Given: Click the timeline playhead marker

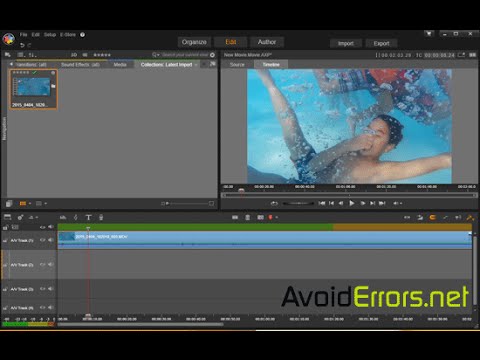Looking at the screenshot, I should click(x=88, y=228).
